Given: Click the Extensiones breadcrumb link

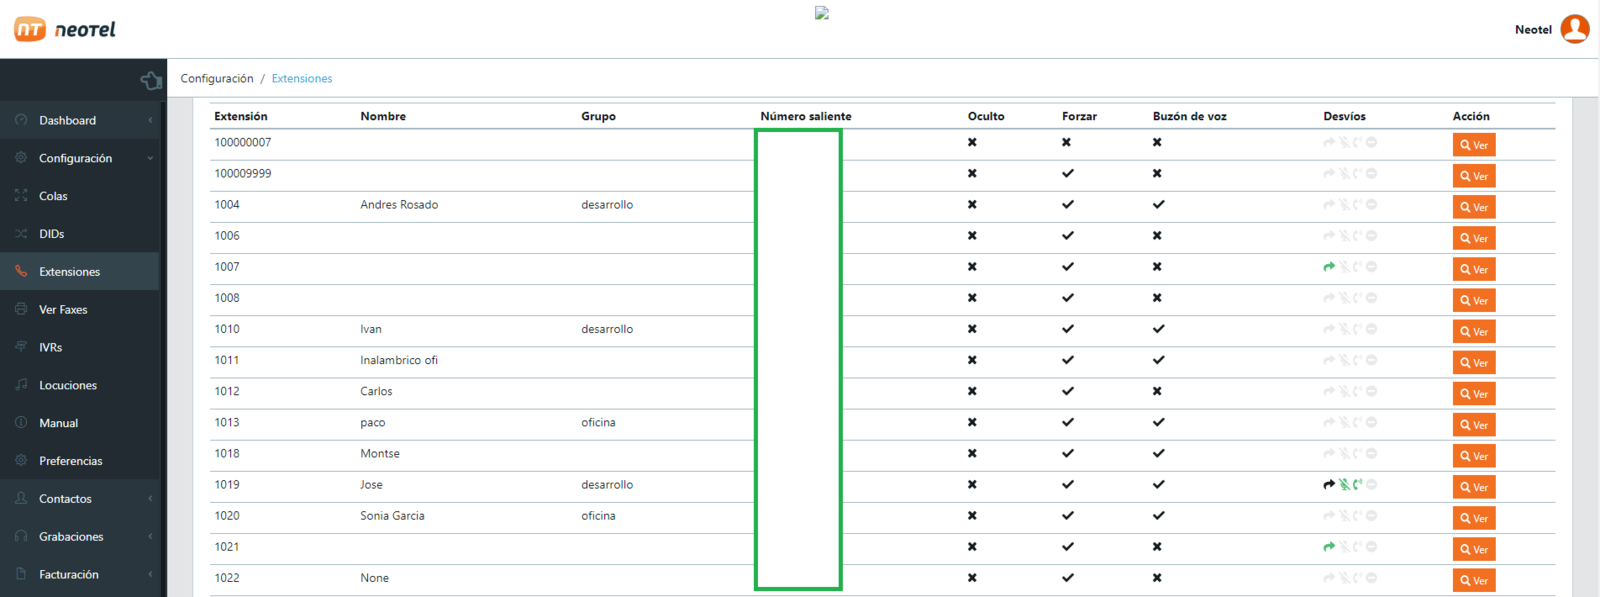Looking at the screenshot, I should tap(302, 79).
